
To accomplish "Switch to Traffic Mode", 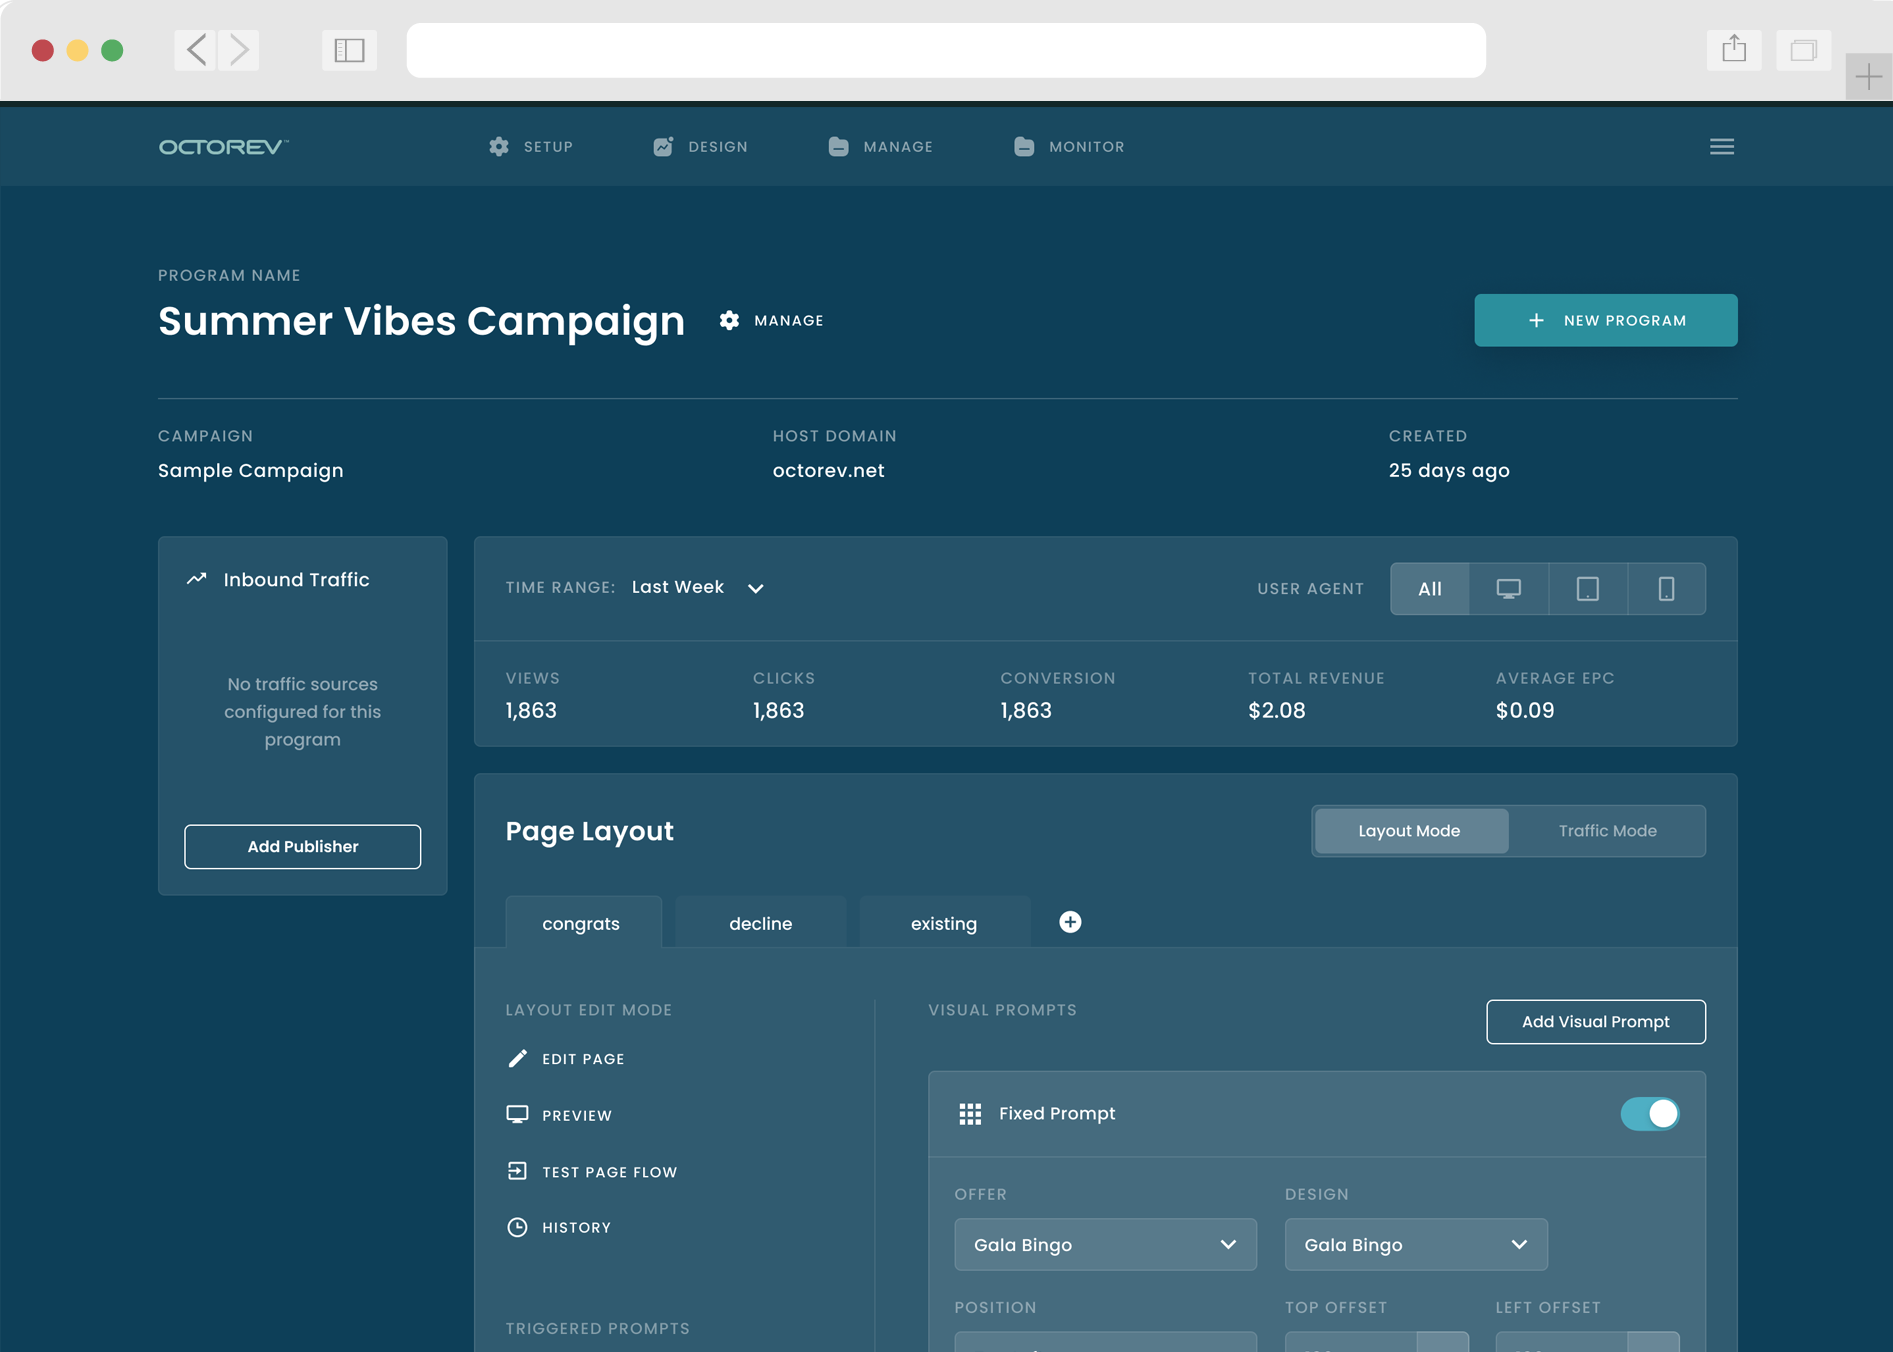I will (x=1606, y=831).
